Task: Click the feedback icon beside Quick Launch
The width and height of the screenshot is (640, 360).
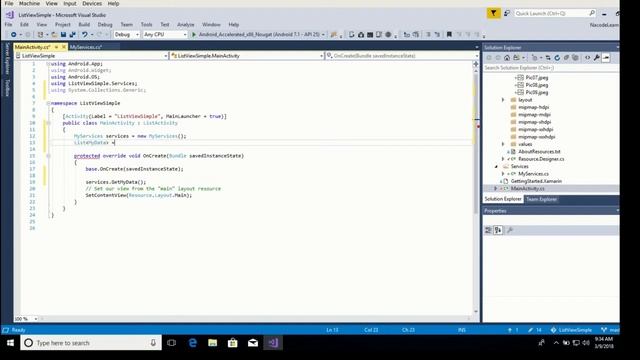Action: (x=507, y=13)
